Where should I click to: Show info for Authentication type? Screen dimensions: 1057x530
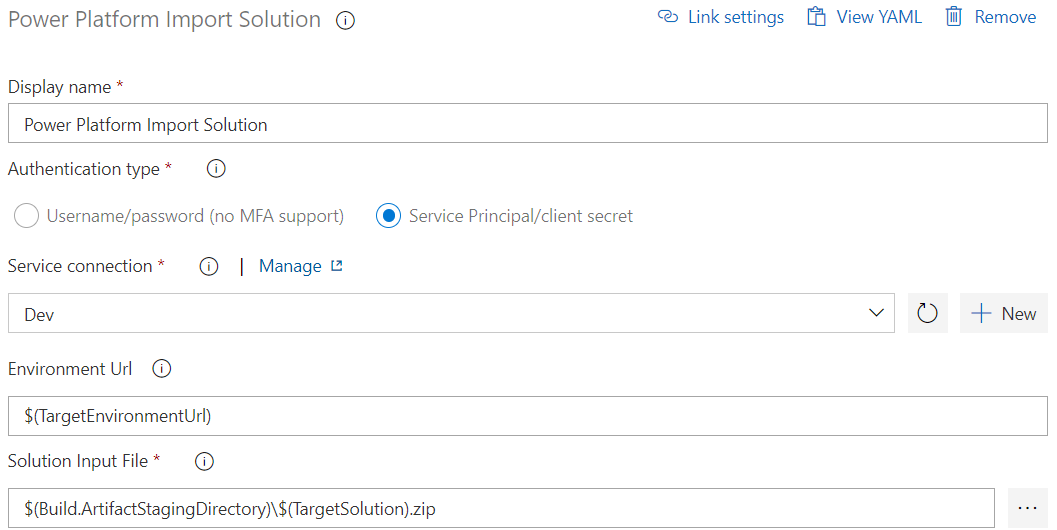coord(216,169)
